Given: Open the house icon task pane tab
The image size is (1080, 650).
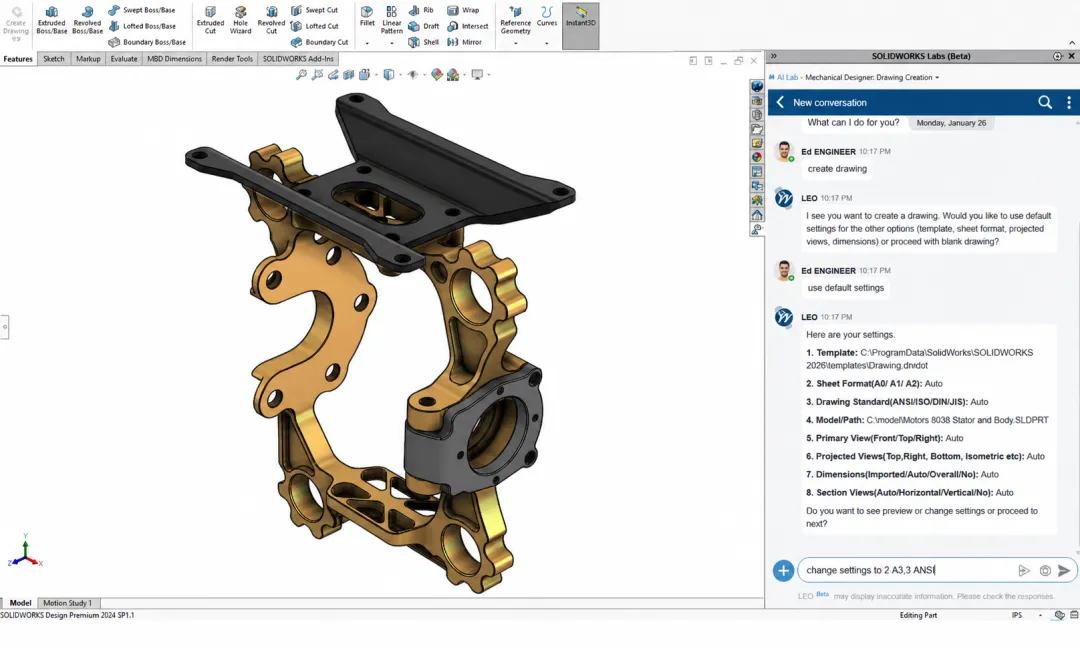Looking at the screenshot, I should coord(757,215).
